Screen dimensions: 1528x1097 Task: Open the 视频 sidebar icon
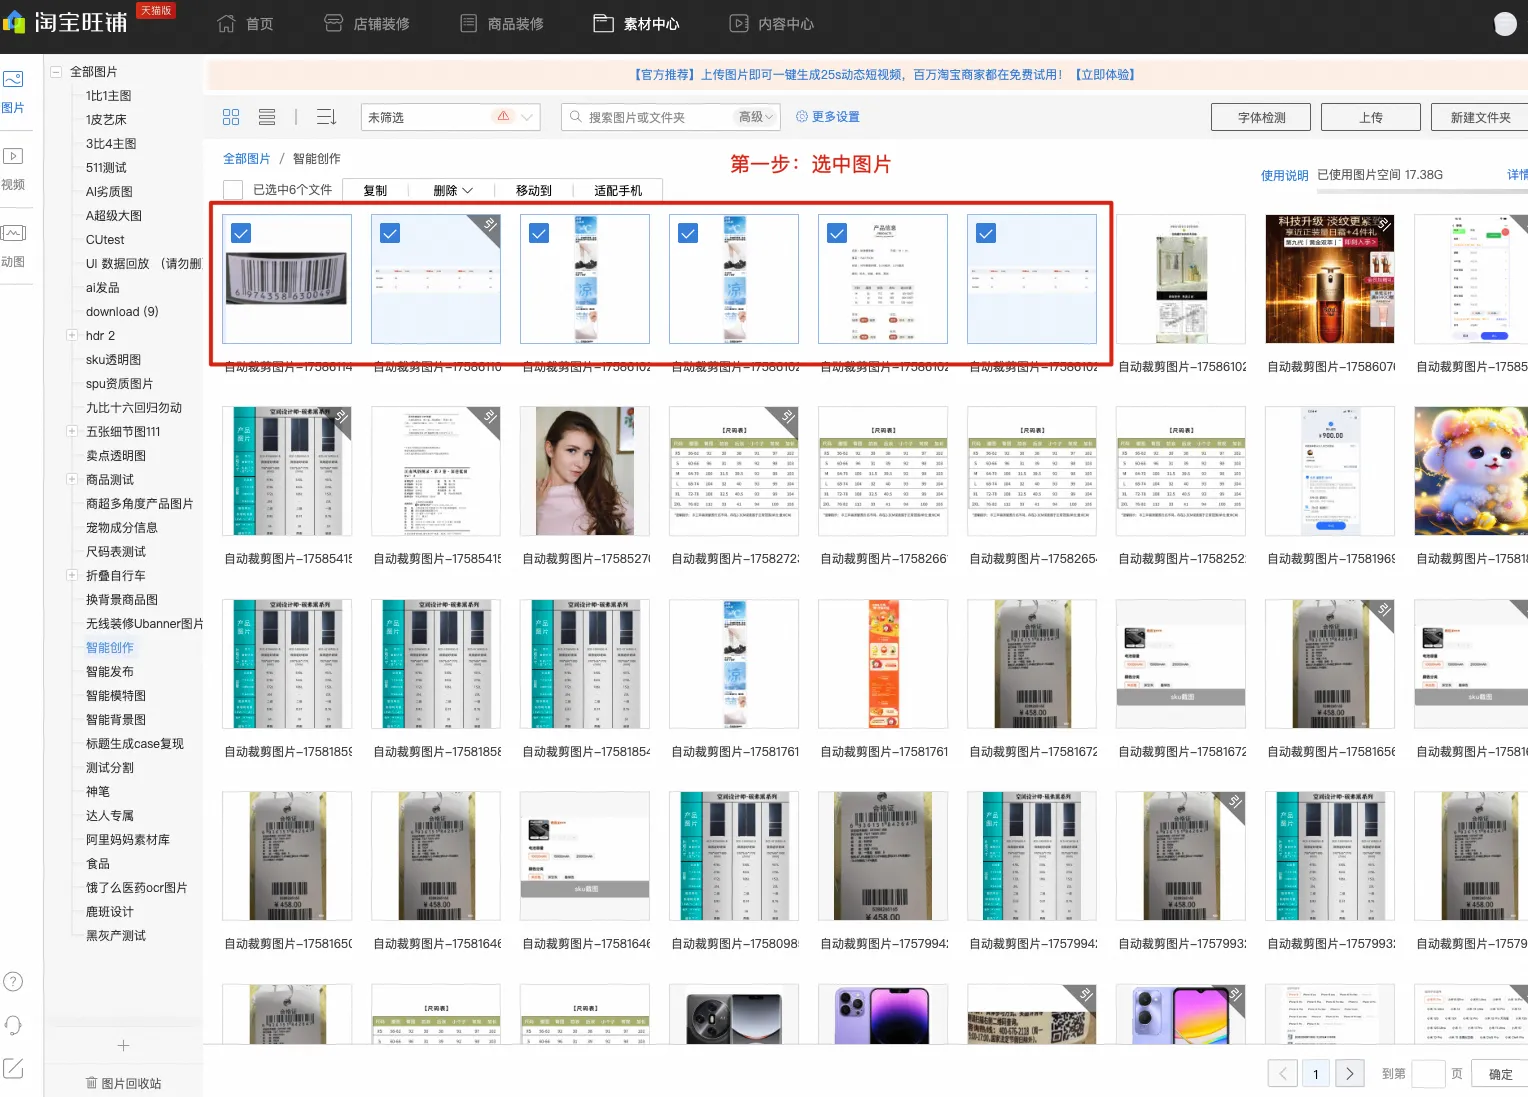[x=13, y=156]
